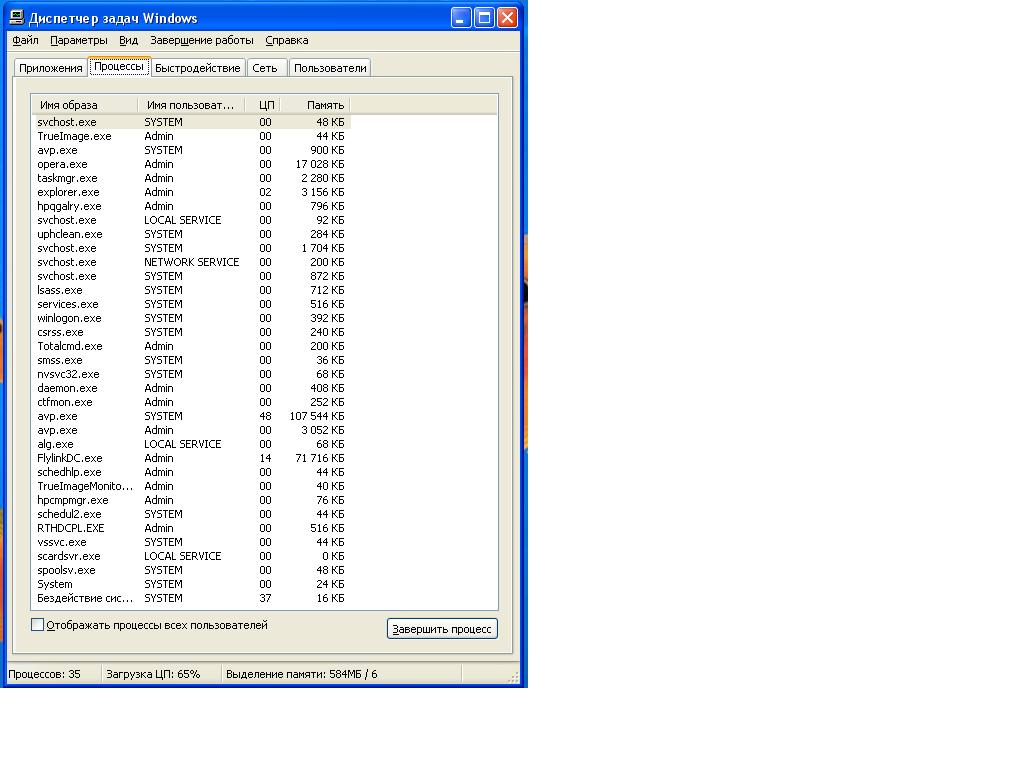Viewport: 1024px width, 768px height.
Task: Select the spoolsv.exe process
Action: pos(191,571)
